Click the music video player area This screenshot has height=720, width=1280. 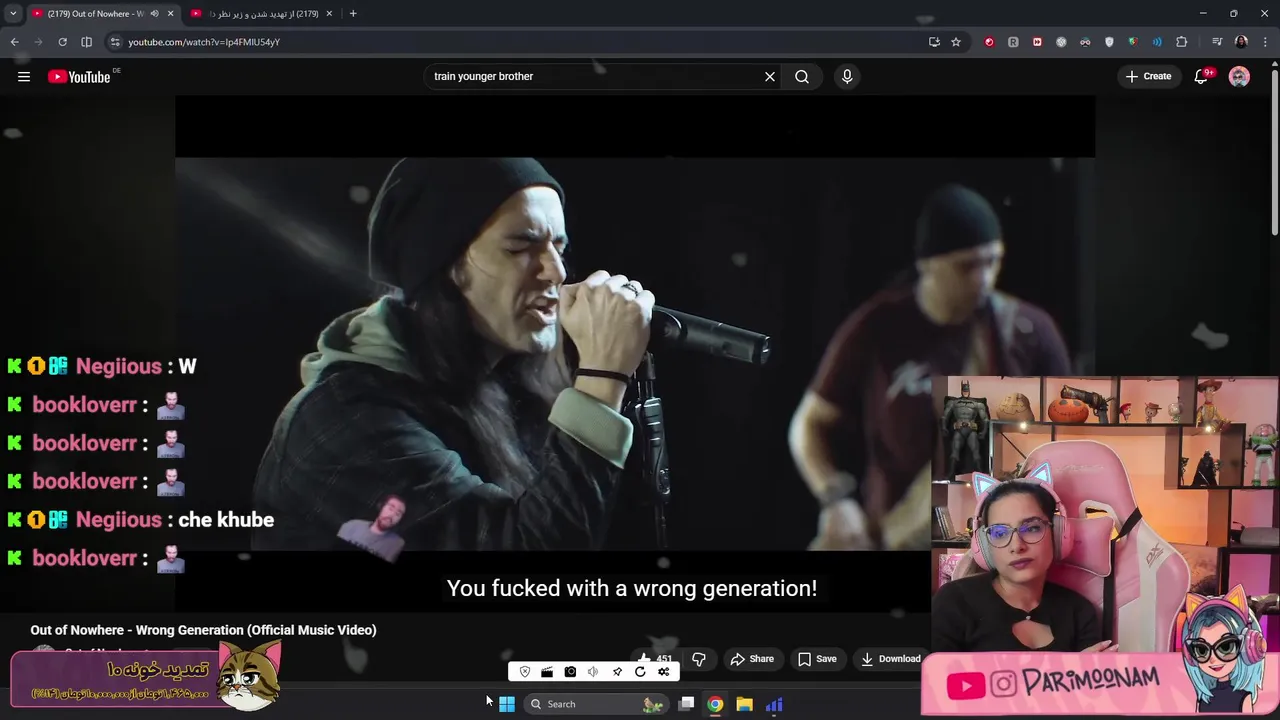click(x=635, y=353)
